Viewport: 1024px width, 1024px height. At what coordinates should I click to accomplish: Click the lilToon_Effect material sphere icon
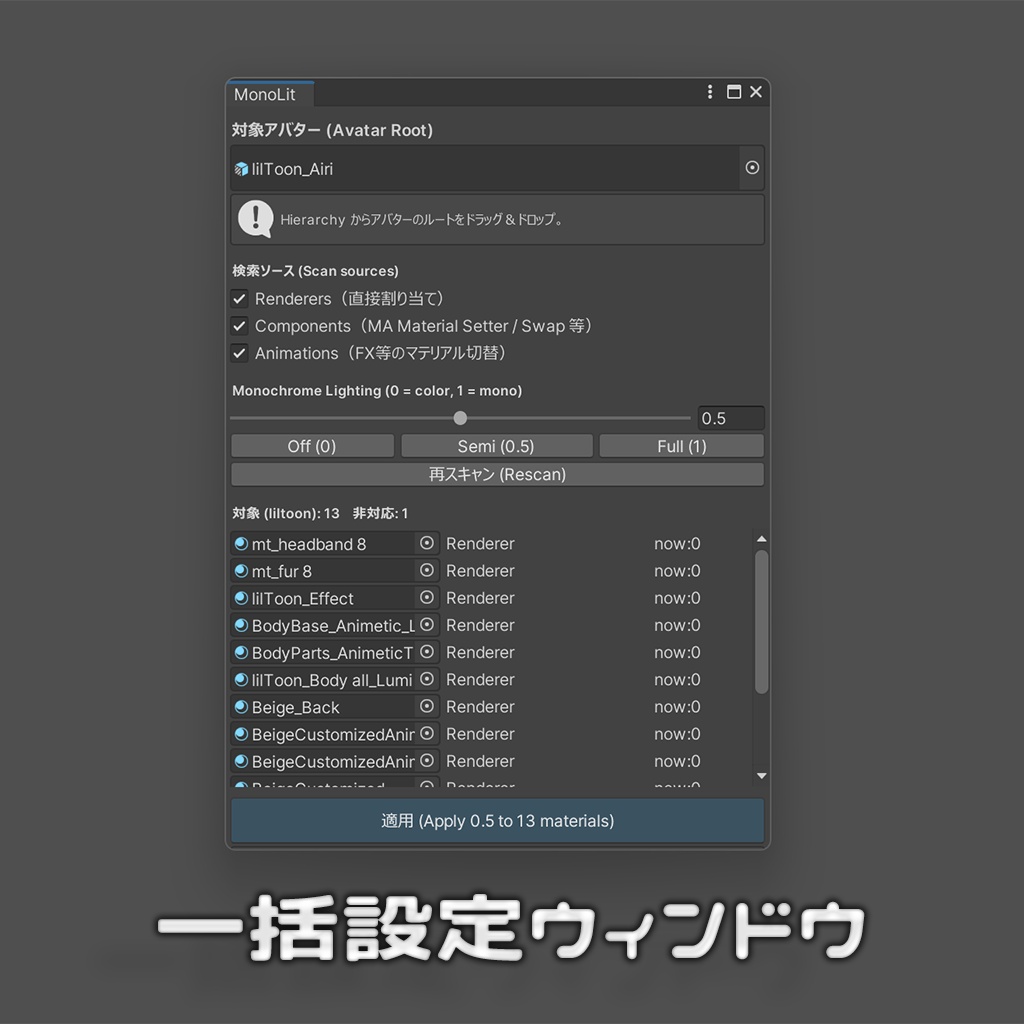(x=241, y=598)
